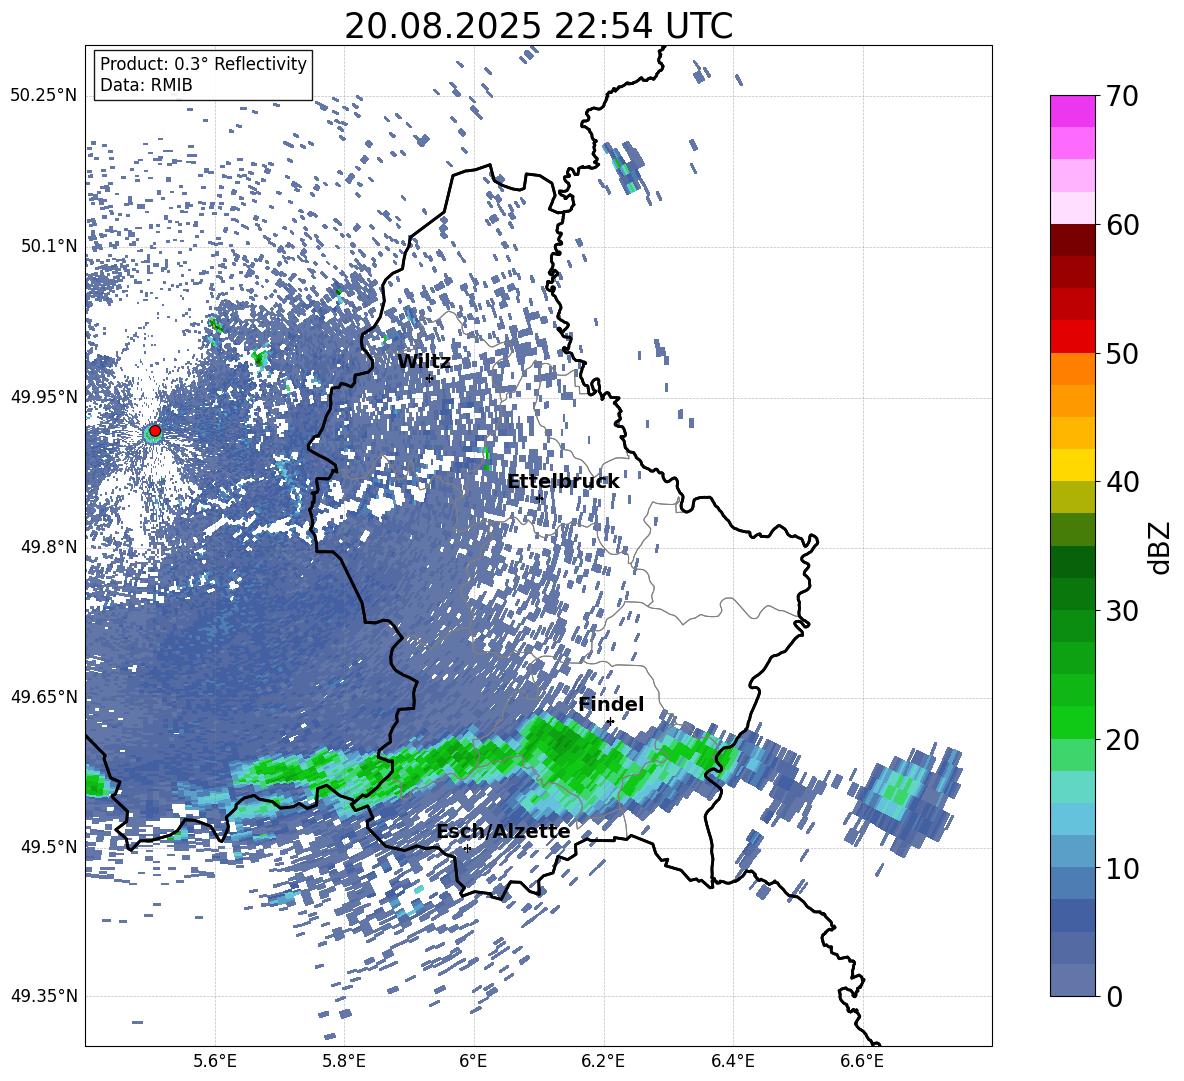Image resolution: width=1184 pixels, height=1081 pixels.
Task: Click the 49.8°N latitude label
Action: point(50,547)
